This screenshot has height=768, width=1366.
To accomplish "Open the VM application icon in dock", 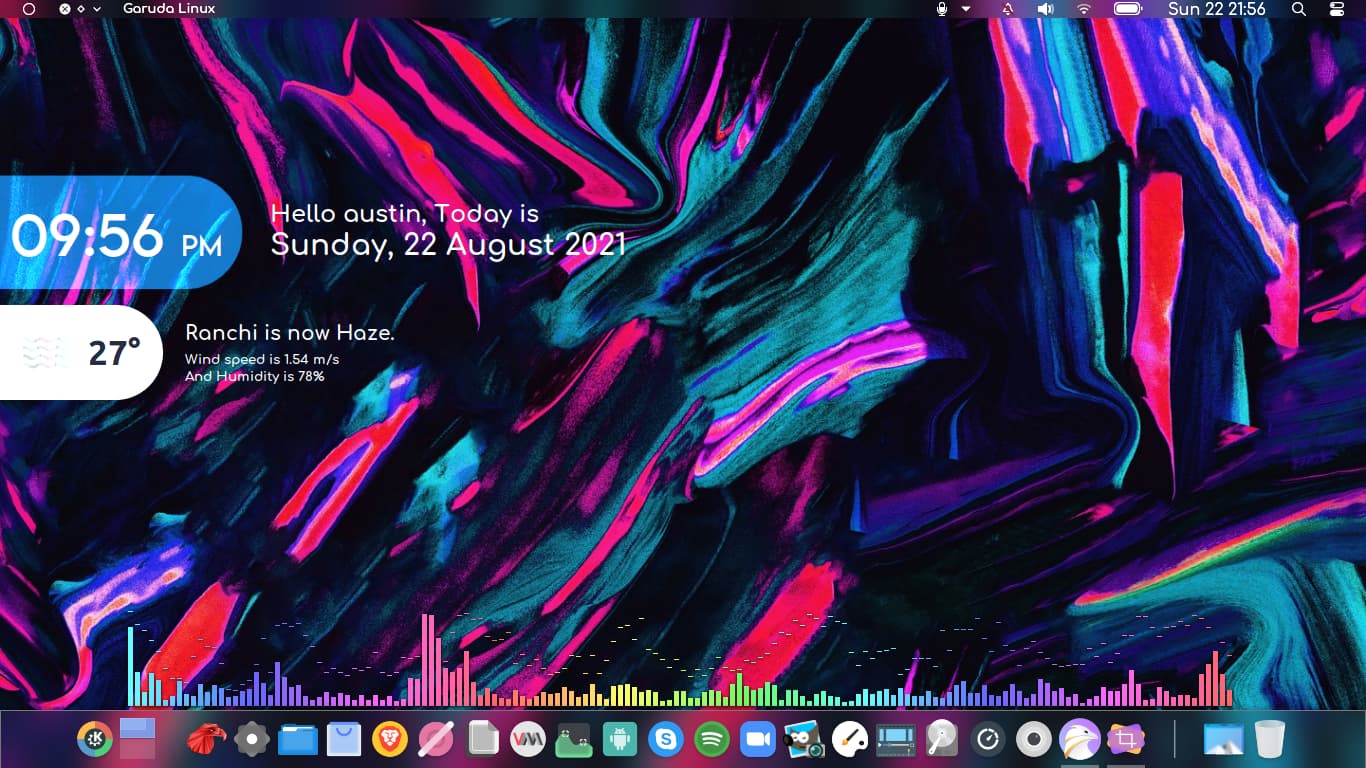I will tap(528, 740).
